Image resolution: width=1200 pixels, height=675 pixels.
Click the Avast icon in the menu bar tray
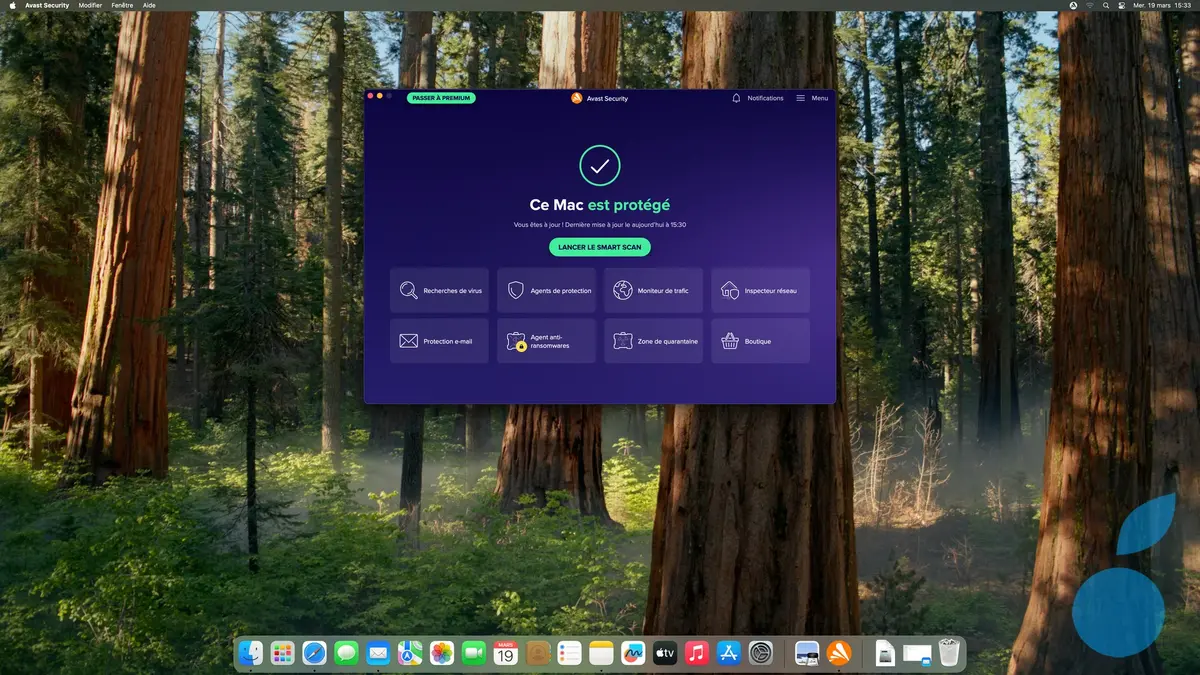pos(1074,5)
